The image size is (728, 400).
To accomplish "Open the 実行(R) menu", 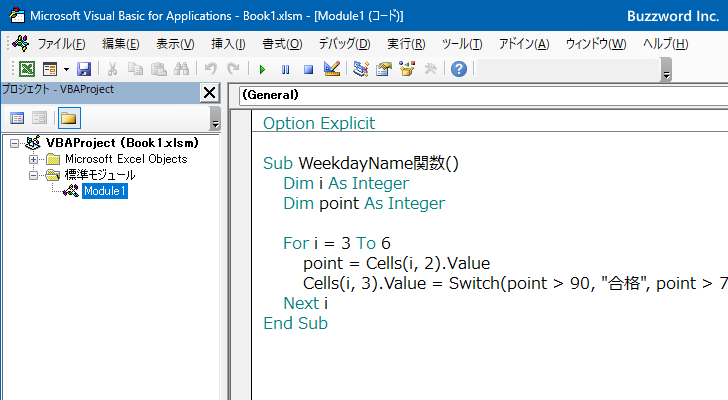I will pos(406,44).
